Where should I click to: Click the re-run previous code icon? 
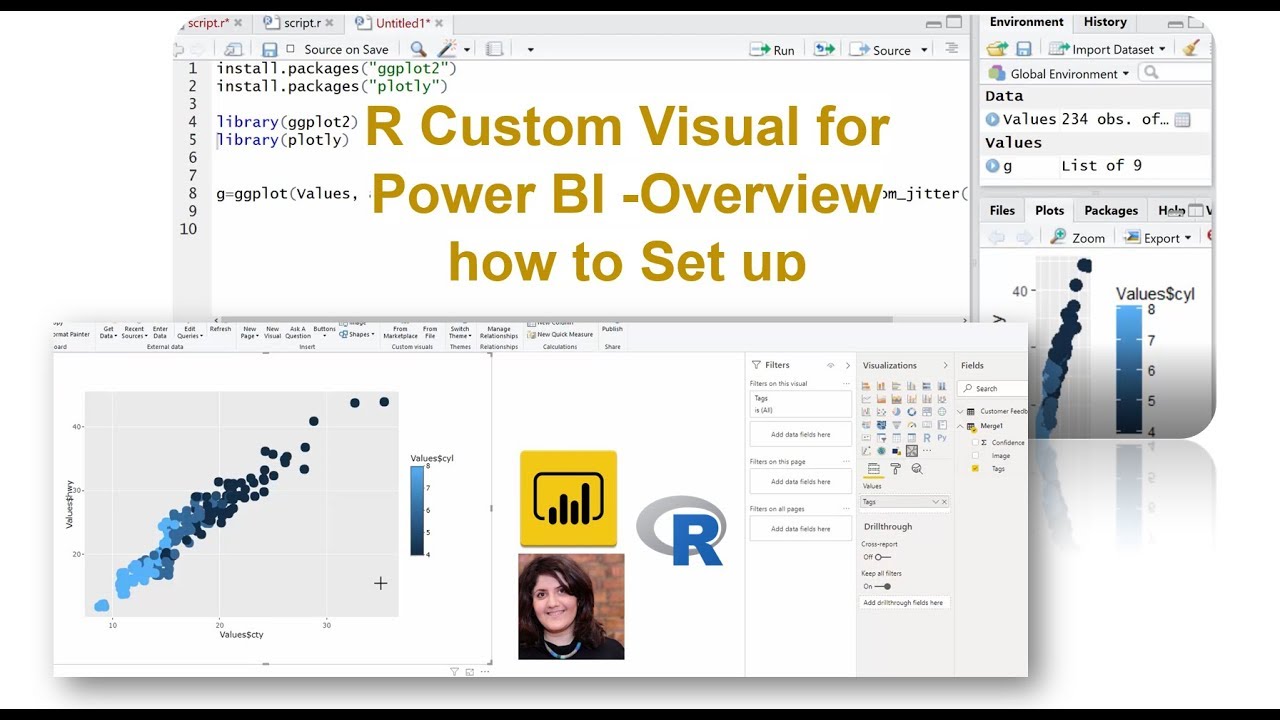click(824, 49)
